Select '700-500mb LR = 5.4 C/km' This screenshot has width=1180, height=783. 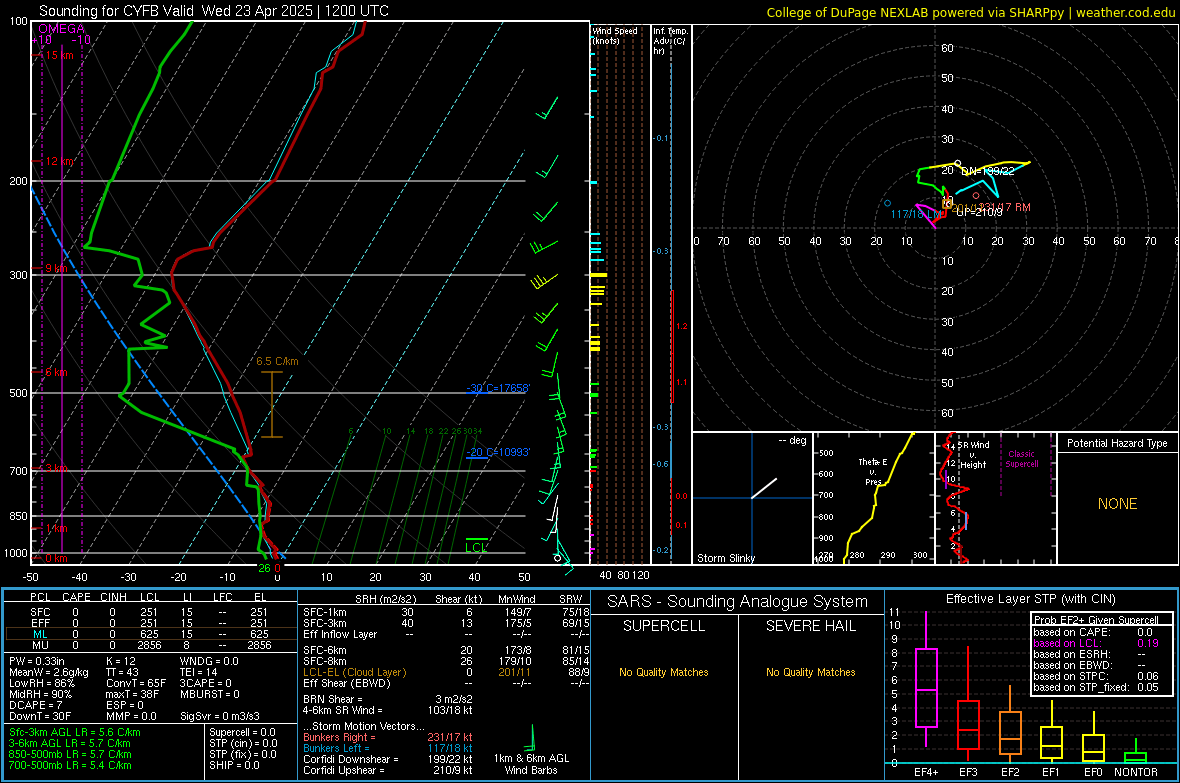(x=70, y=765)
